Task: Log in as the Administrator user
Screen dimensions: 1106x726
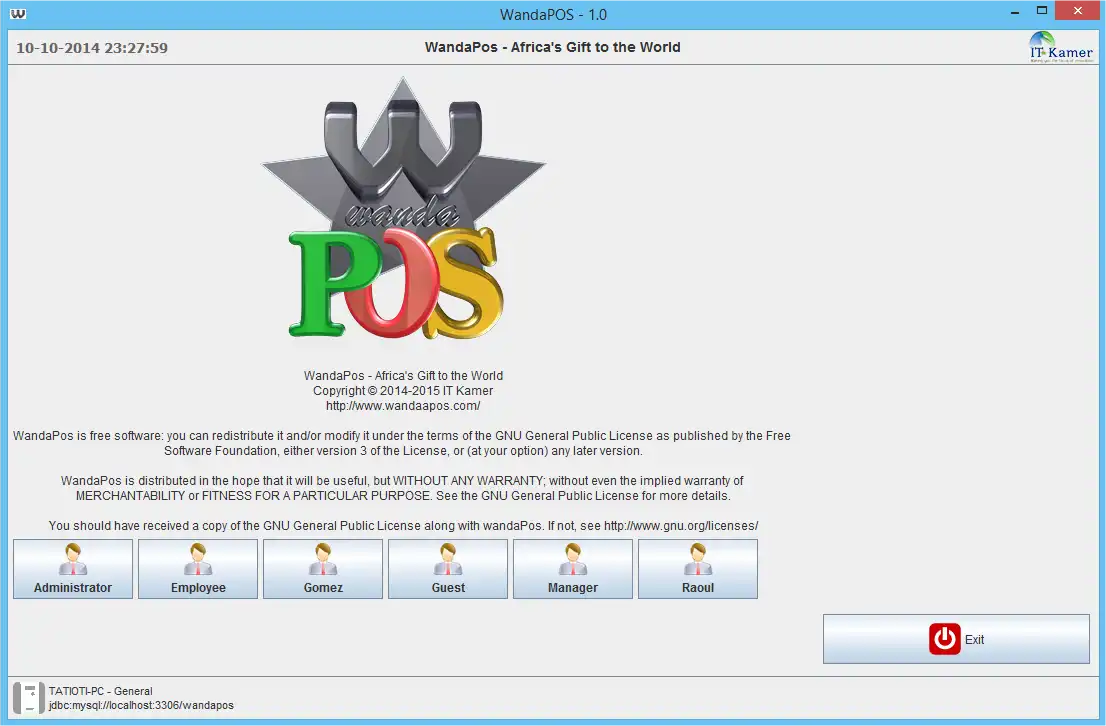Action: pos(73,569)
